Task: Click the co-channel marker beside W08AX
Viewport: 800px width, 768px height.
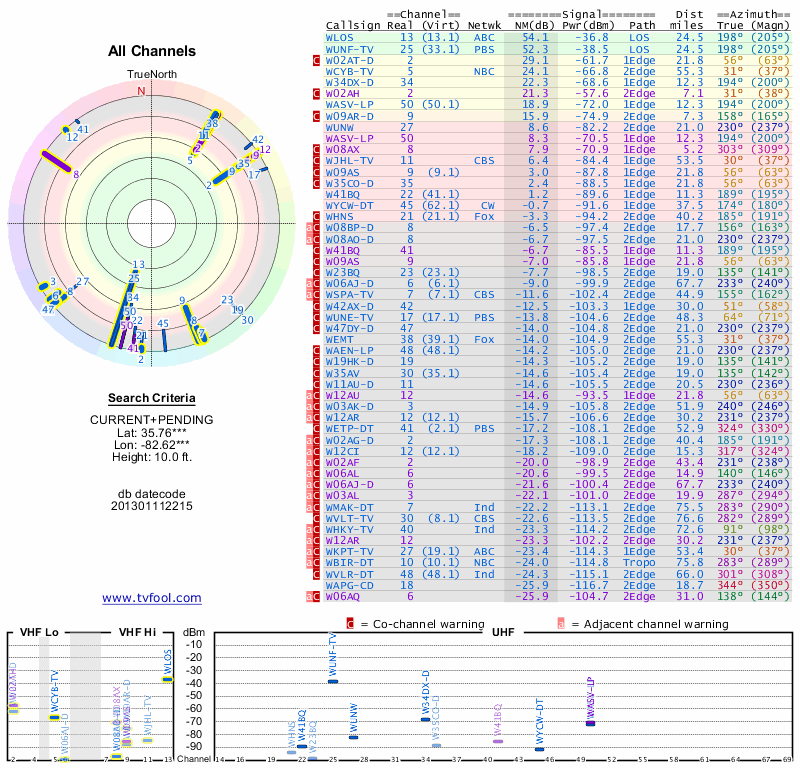Action: pyautogui.click(x=316, y=150)
